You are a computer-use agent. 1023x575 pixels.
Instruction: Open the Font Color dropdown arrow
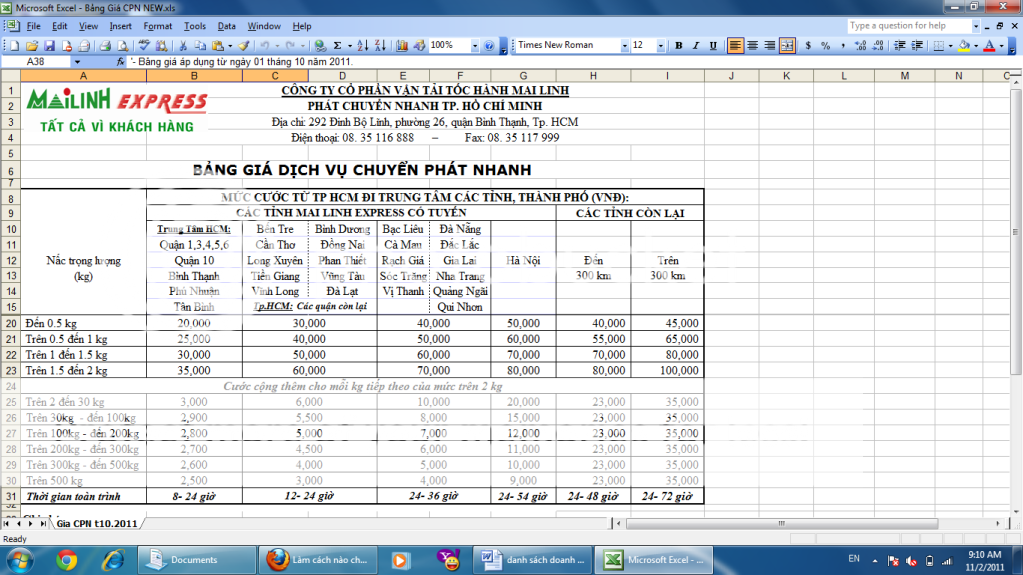click(1001, 46)
